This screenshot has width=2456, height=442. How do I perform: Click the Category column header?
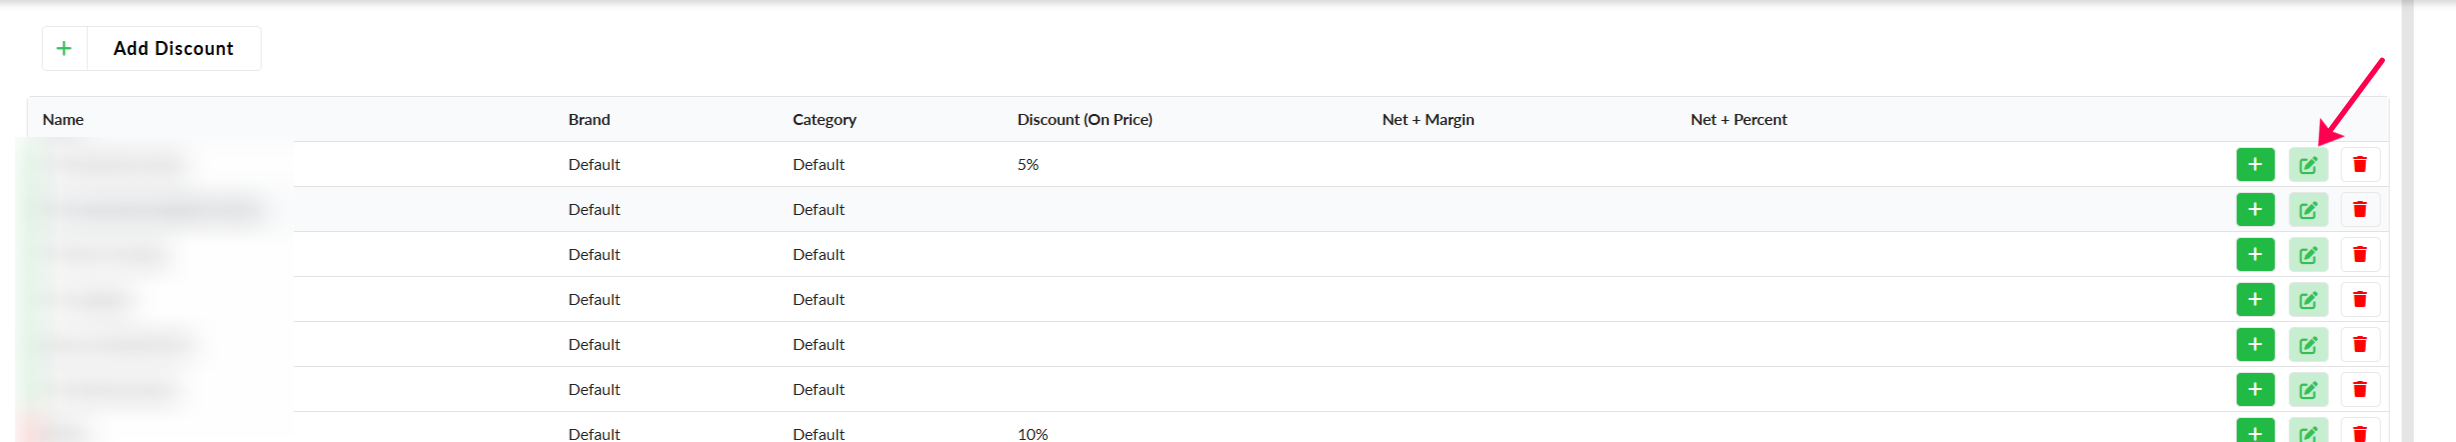tap(824, 119)
